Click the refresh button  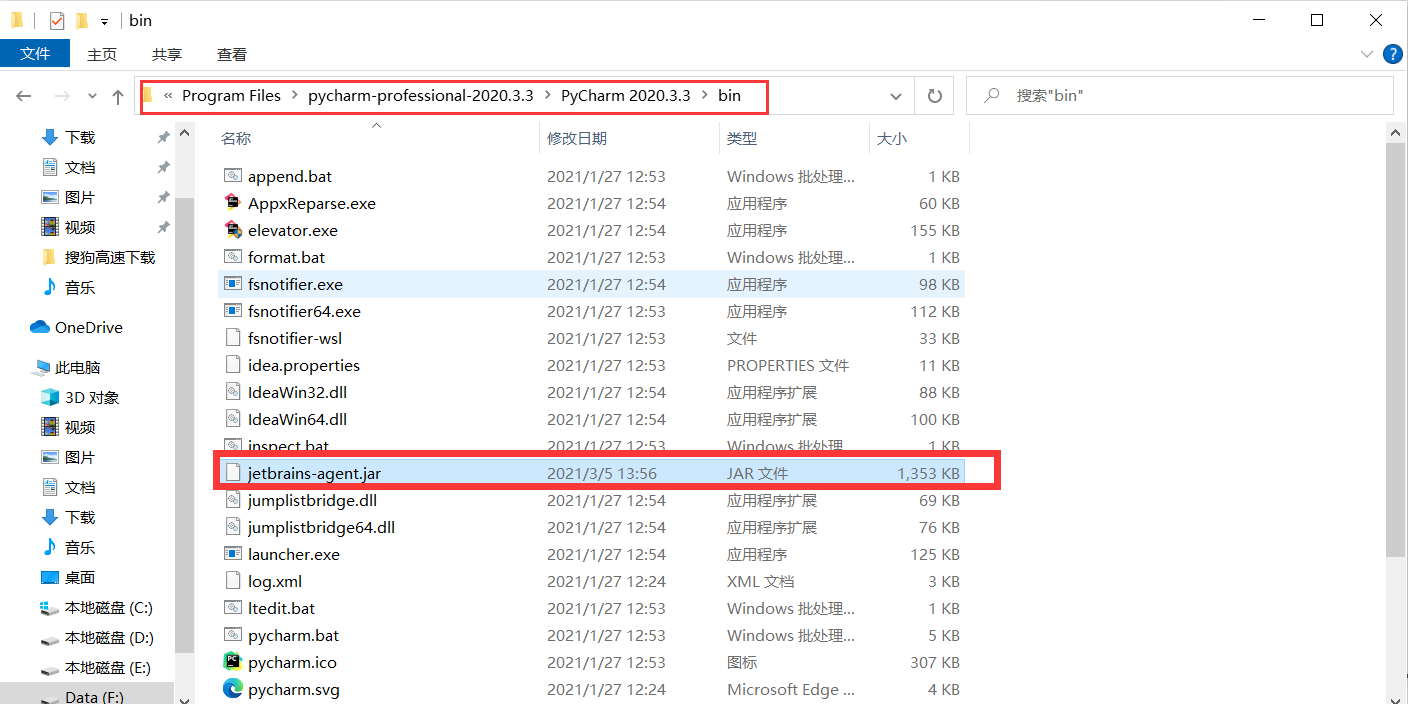click(x=934, y=95)
